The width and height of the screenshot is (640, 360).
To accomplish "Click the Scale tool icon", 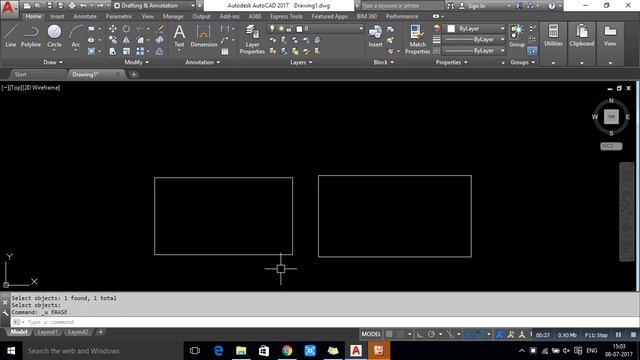I will 127,51.
